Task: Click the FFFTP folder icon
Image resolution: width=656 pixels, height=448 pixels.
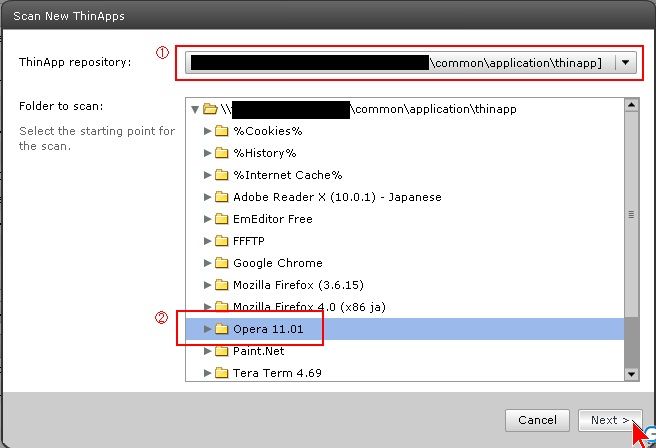Action: click(221, 241)
